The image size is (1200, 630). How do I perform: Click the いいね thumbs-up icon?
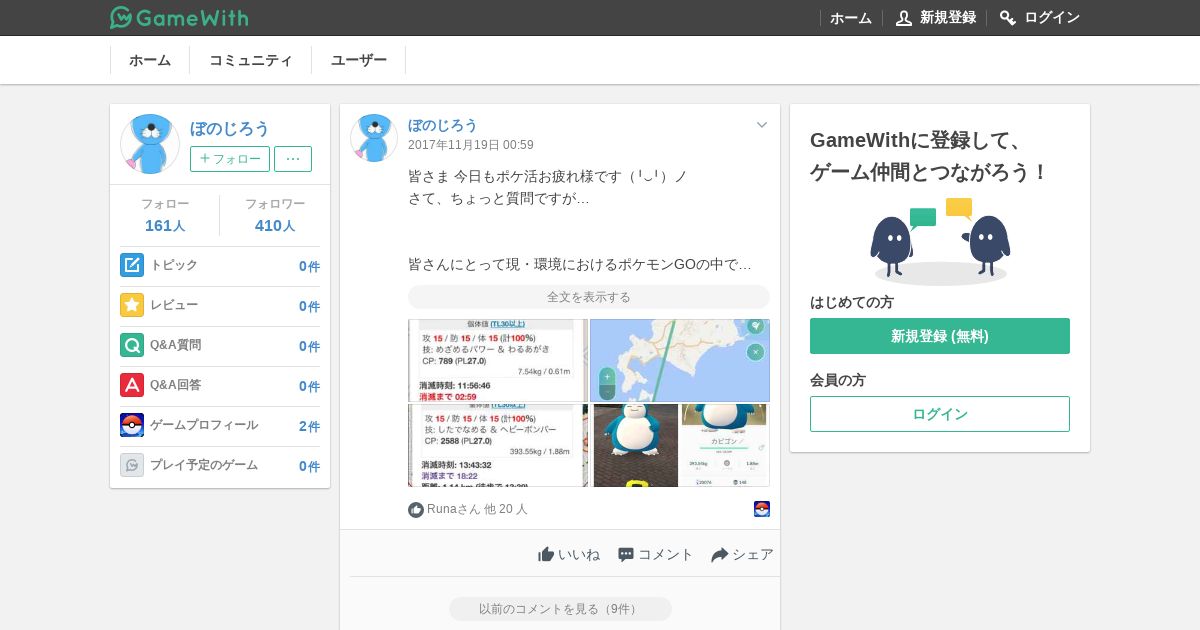pyautogui.click(x=546, y=554)
